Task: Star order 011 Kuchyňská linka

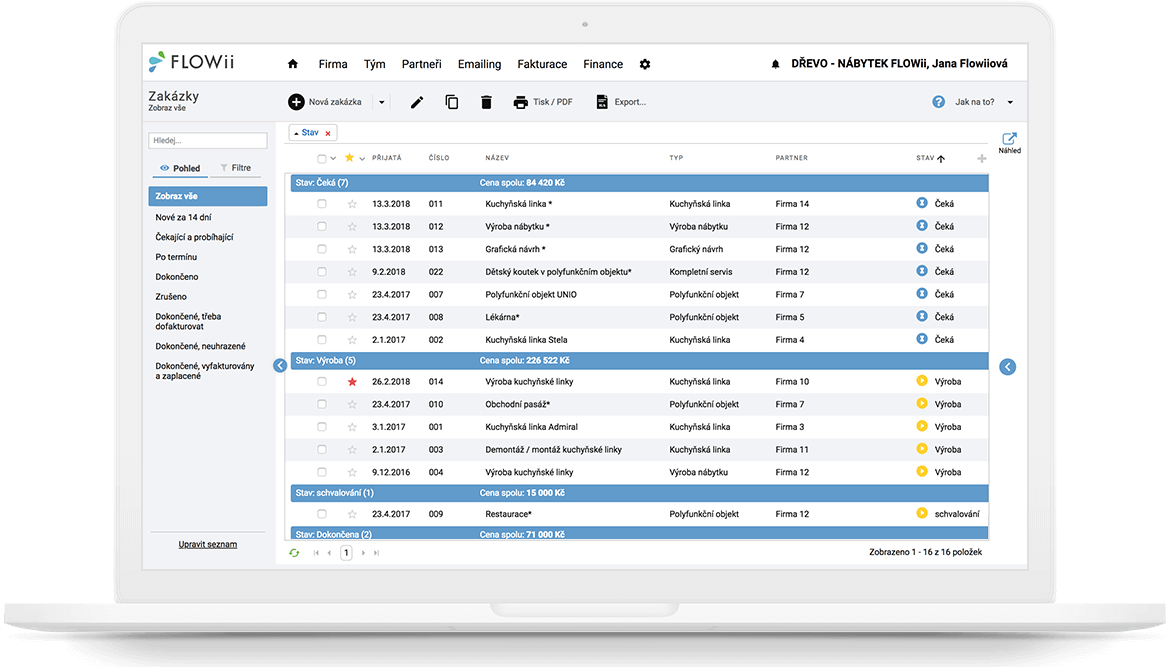Action: click(352, 204)
